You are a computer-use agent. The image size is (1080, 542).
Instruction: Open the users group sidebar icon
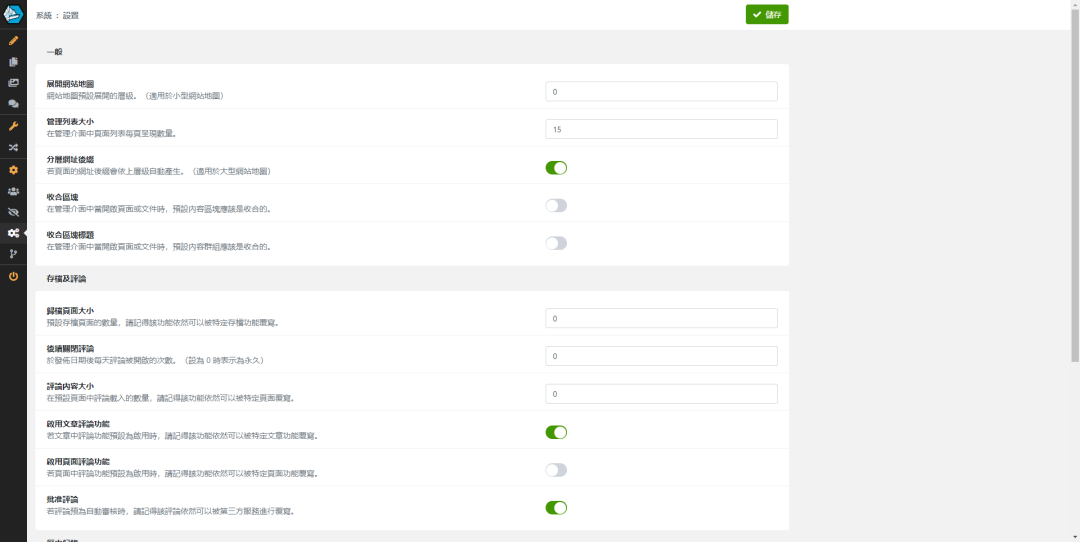coord(13,191)
